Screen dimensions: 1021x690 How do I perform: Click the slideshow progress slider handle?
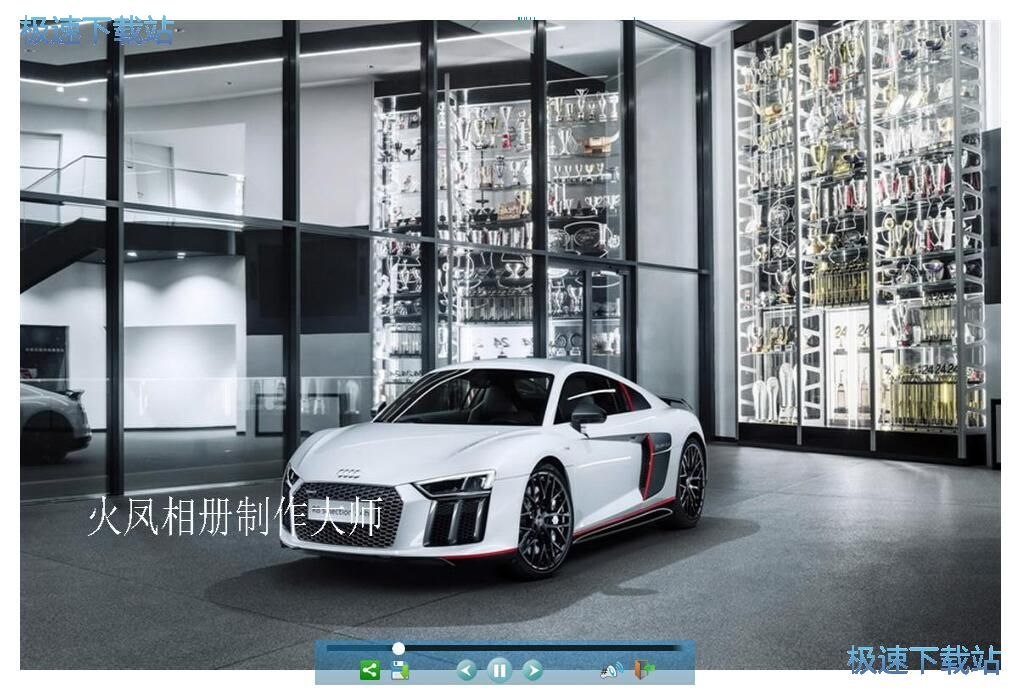pos(399,648)
